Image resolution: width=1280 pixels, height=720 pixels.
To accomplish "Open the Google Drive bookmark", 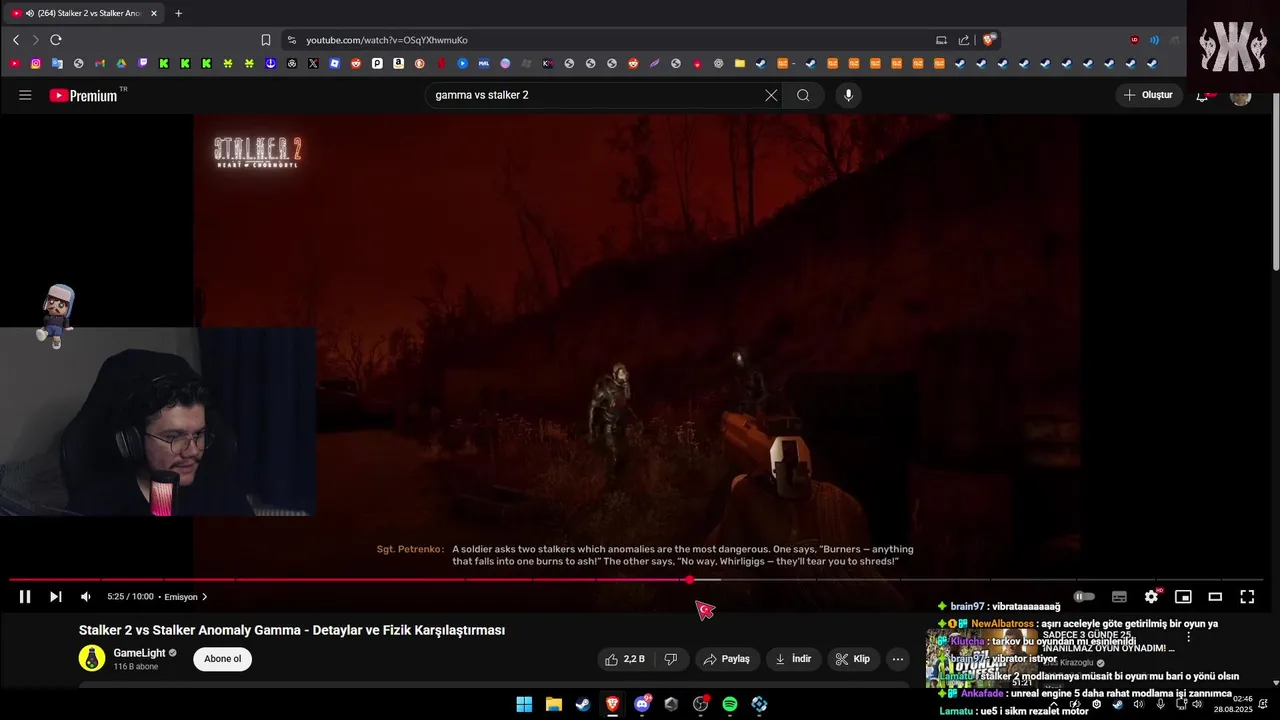I will click(x=121, y=63).
